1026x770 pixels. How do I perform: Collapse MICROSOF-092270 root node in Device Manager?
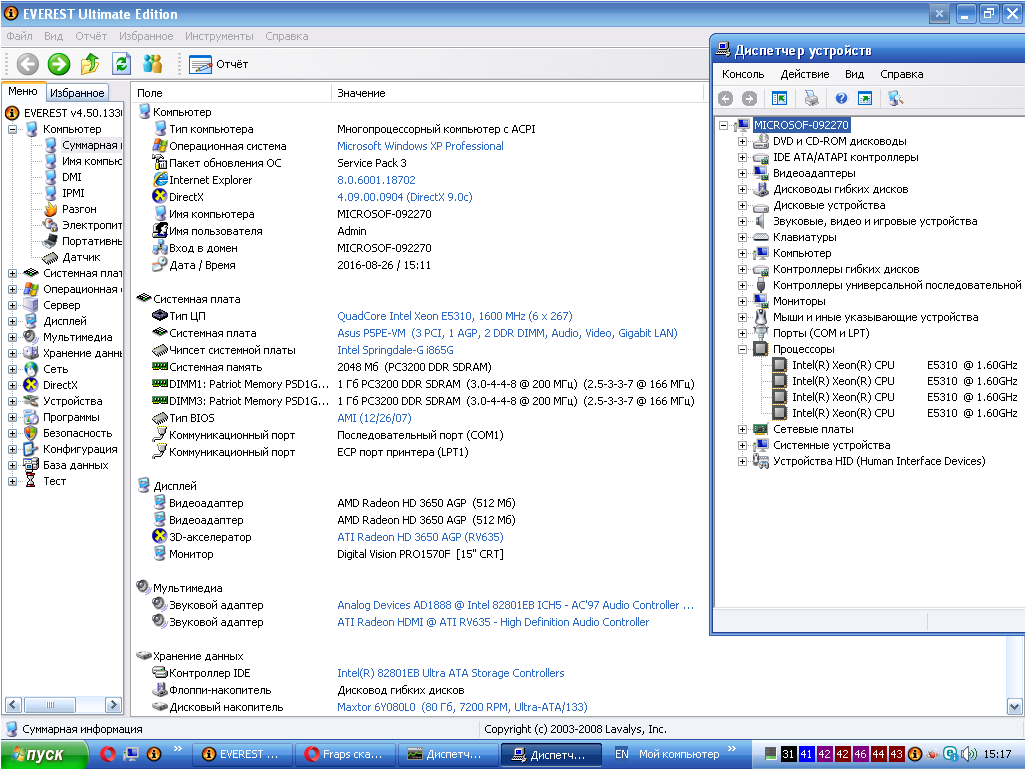pyautogui.click(x=724, y=125)
